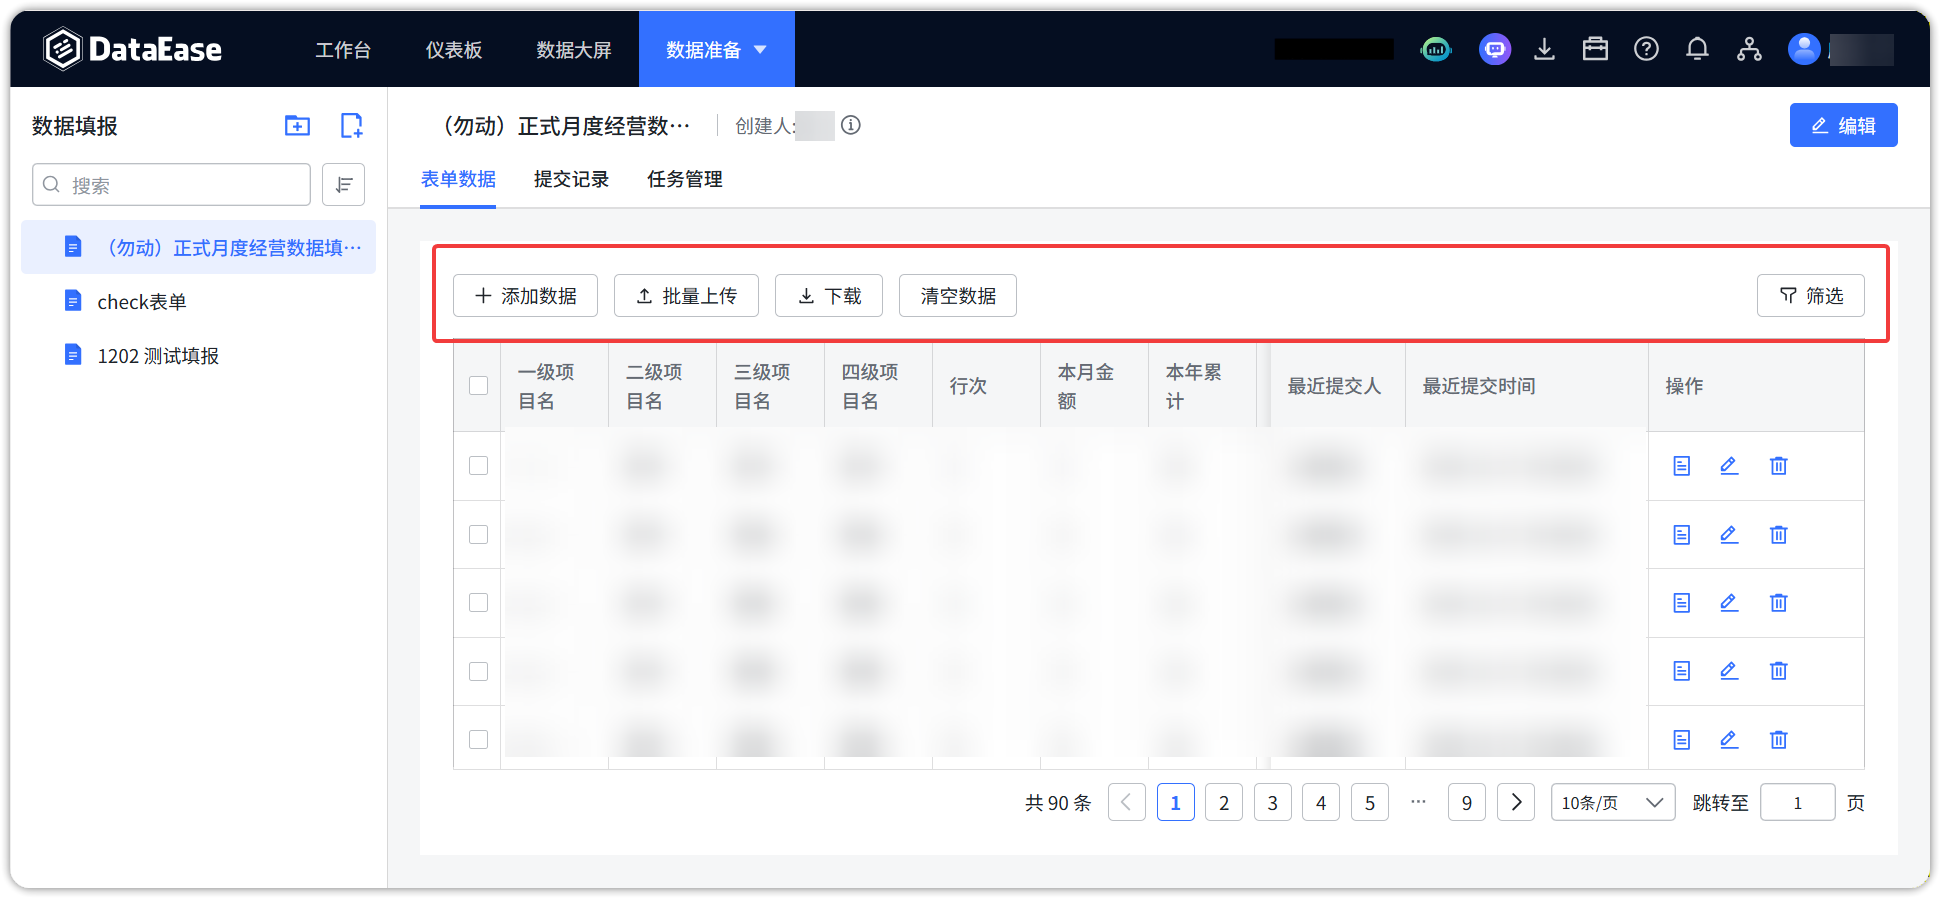This screenshot has height=898, width=1940.
Task: Delete the first table row via trash icon
Action: pos(1778,466)
